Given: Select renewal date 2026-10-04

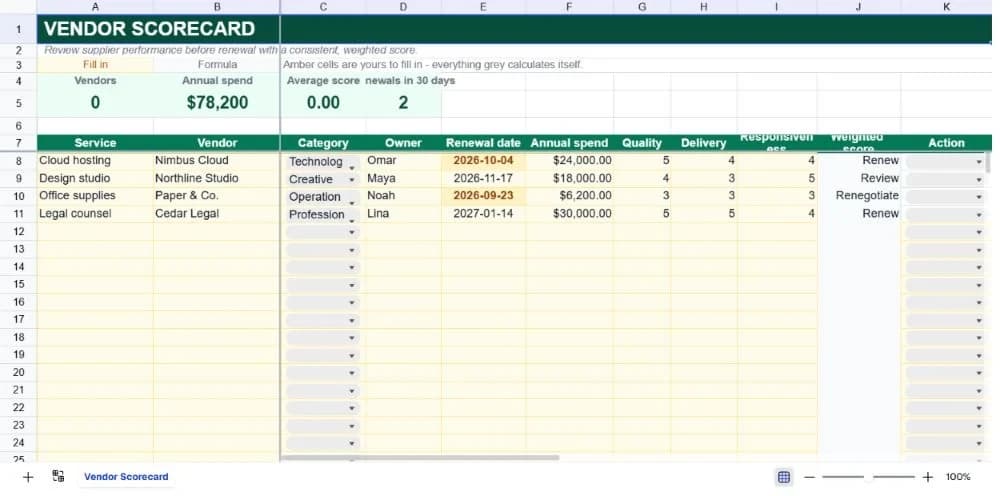Looking at the screenshot, I should click(x=483, y=161).
